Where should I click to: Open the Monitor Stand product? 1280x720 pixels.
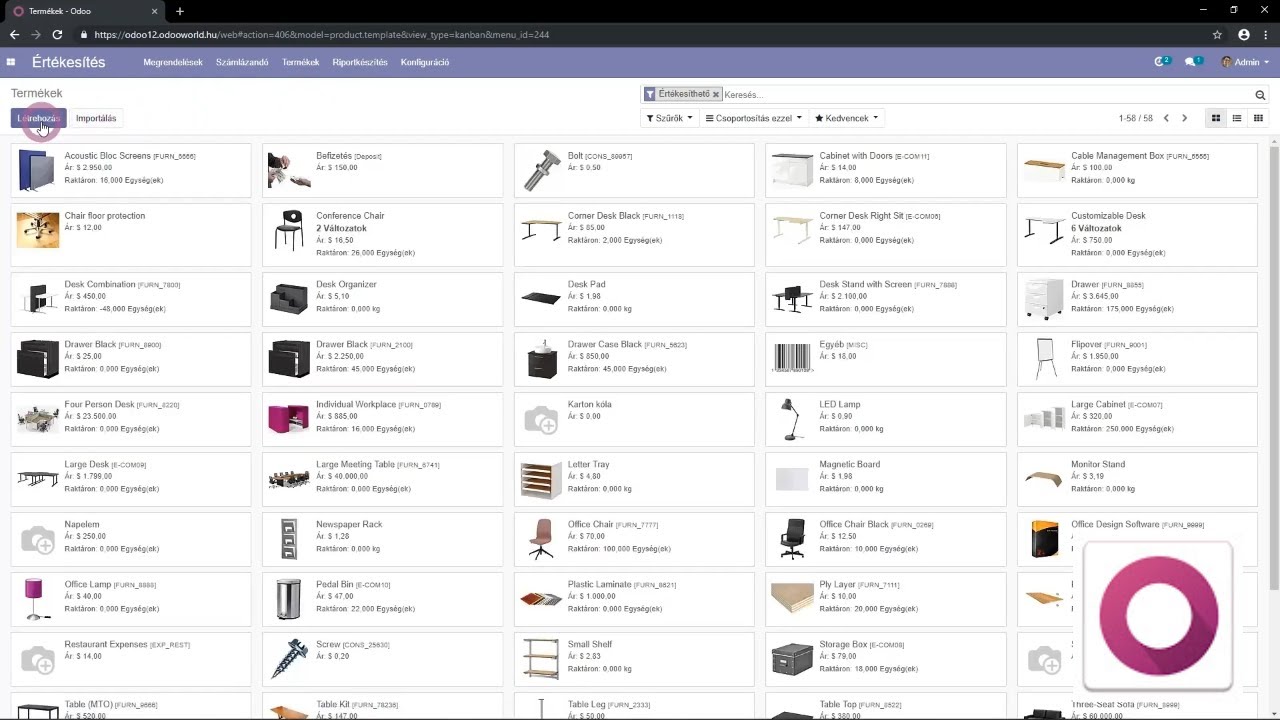tap(1137, 478)
